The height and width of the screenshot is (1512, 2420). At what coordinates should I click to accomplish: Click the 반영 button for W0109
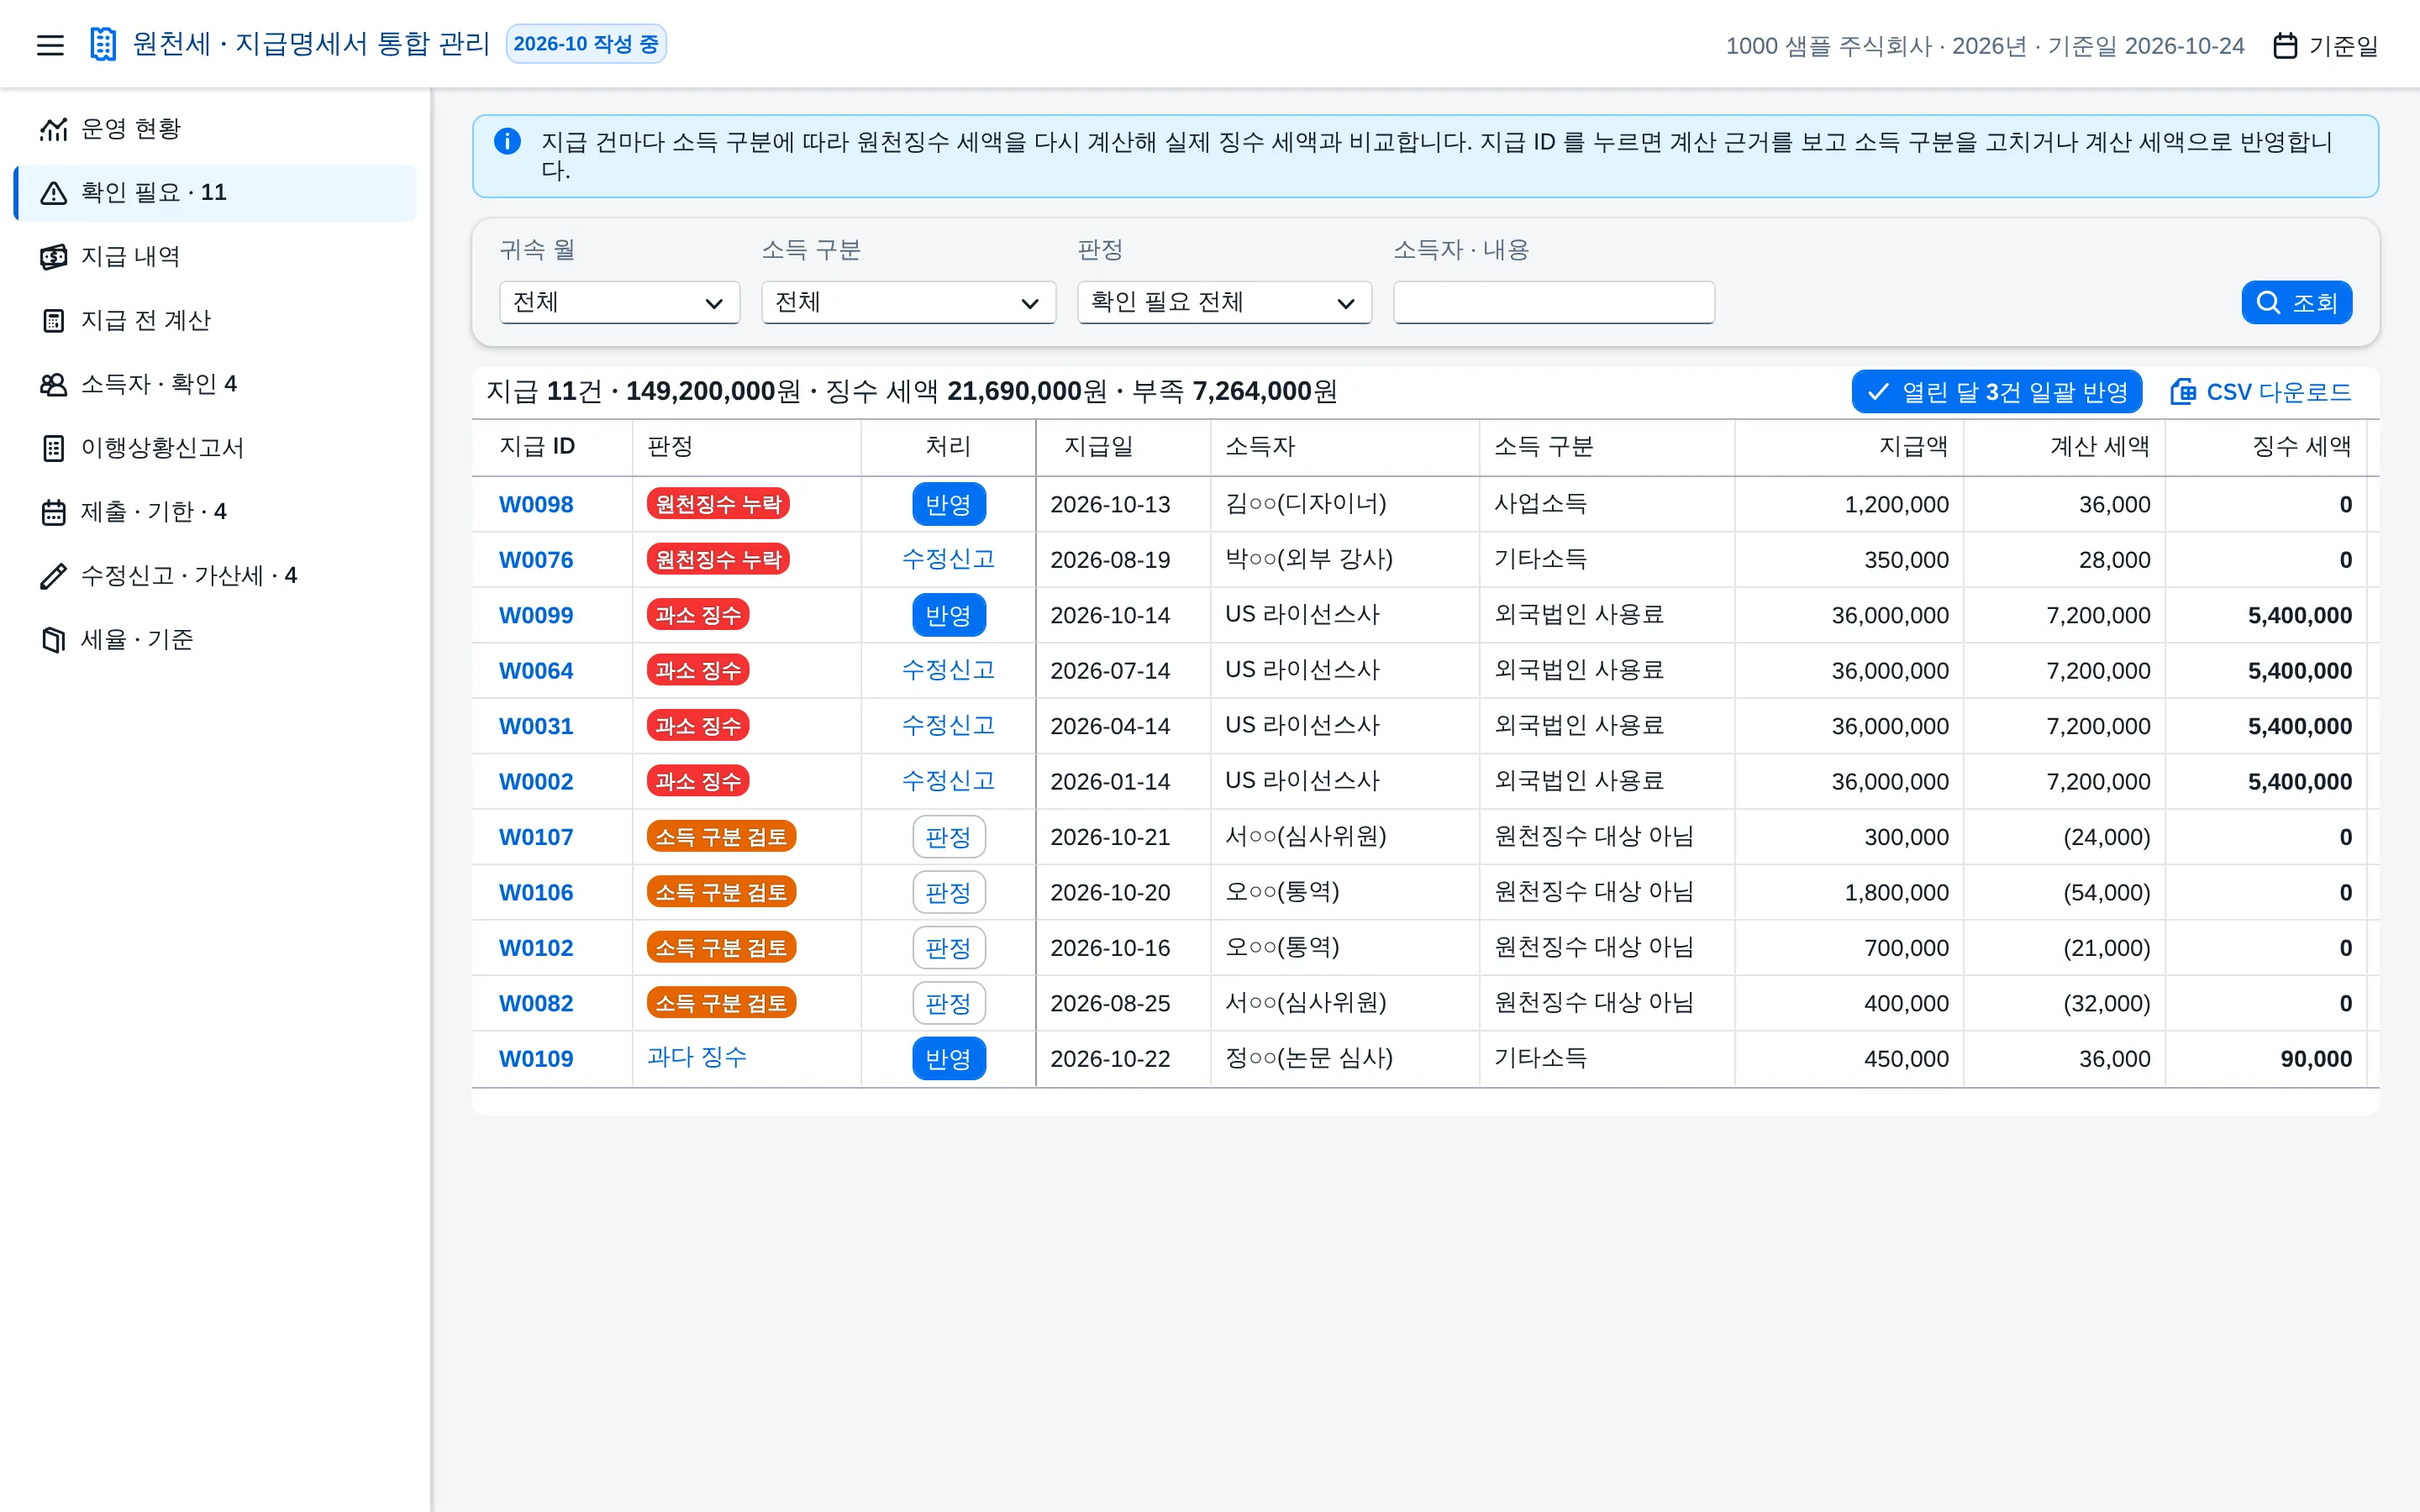pyautogui.click(x=948, y=1058)
